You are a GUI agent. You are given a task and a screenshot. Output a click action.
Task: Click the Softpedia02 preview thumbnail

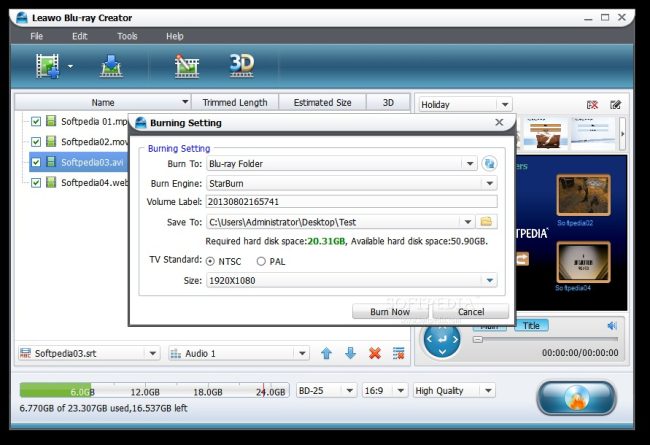[x=583, y=195]
